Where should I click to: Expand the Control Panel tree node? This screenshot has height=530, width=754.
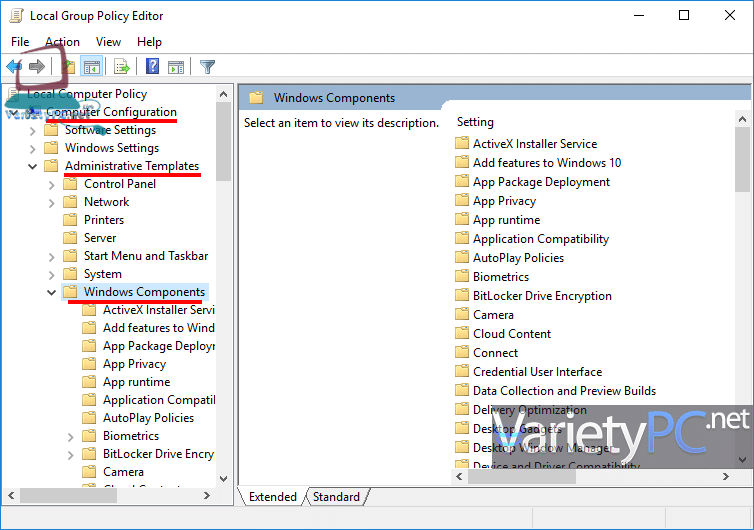tap(52, 184)
